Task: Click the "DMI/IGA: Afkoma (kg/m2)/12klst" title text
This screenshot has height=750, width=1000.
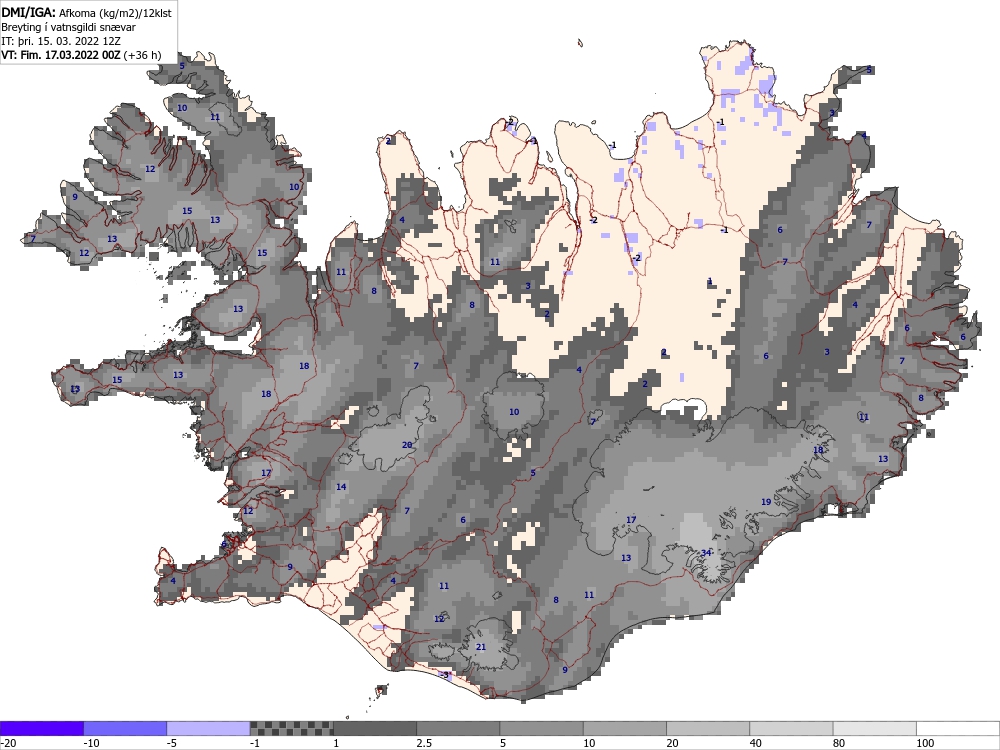Action: point(86,13)
